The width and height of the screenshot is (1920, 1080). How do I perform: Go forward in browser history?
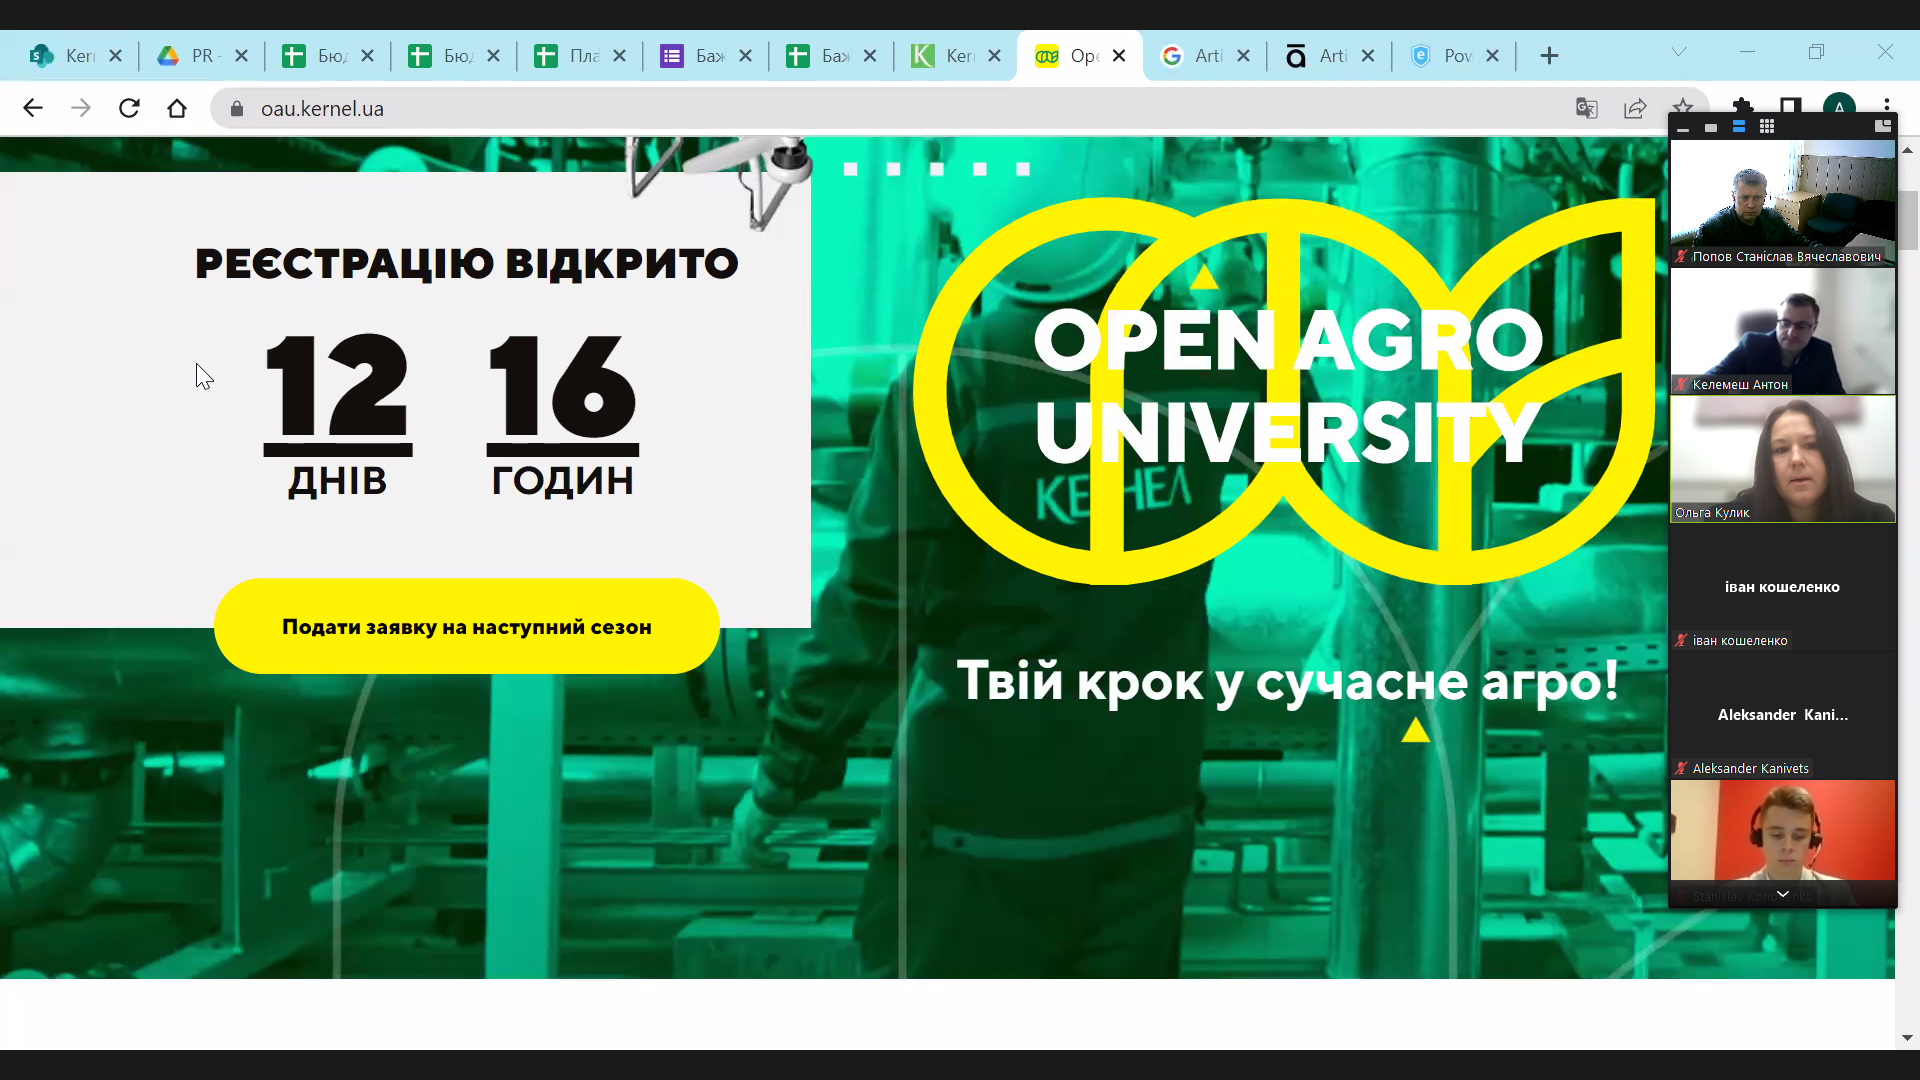(81, 108)
